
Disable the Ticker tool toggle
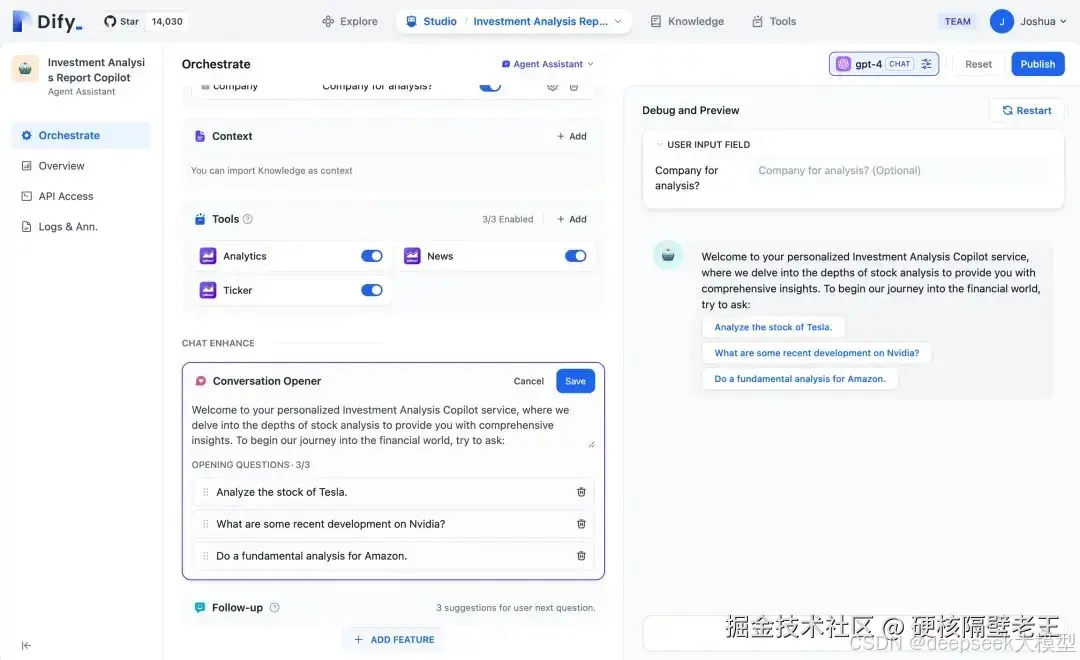371,290
